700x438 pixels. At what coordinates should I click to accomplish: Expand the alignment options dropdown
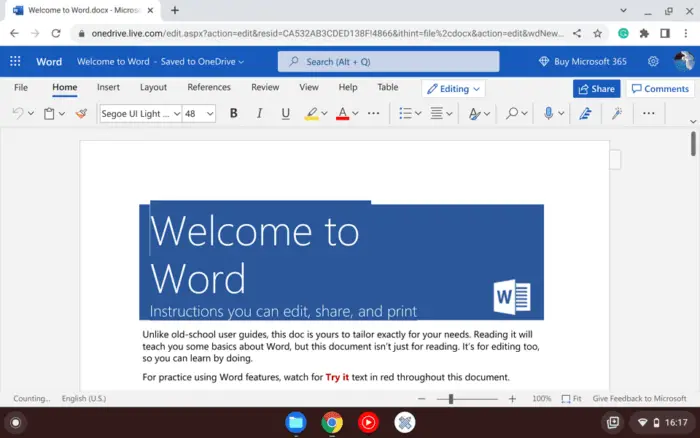click(450, 113)
